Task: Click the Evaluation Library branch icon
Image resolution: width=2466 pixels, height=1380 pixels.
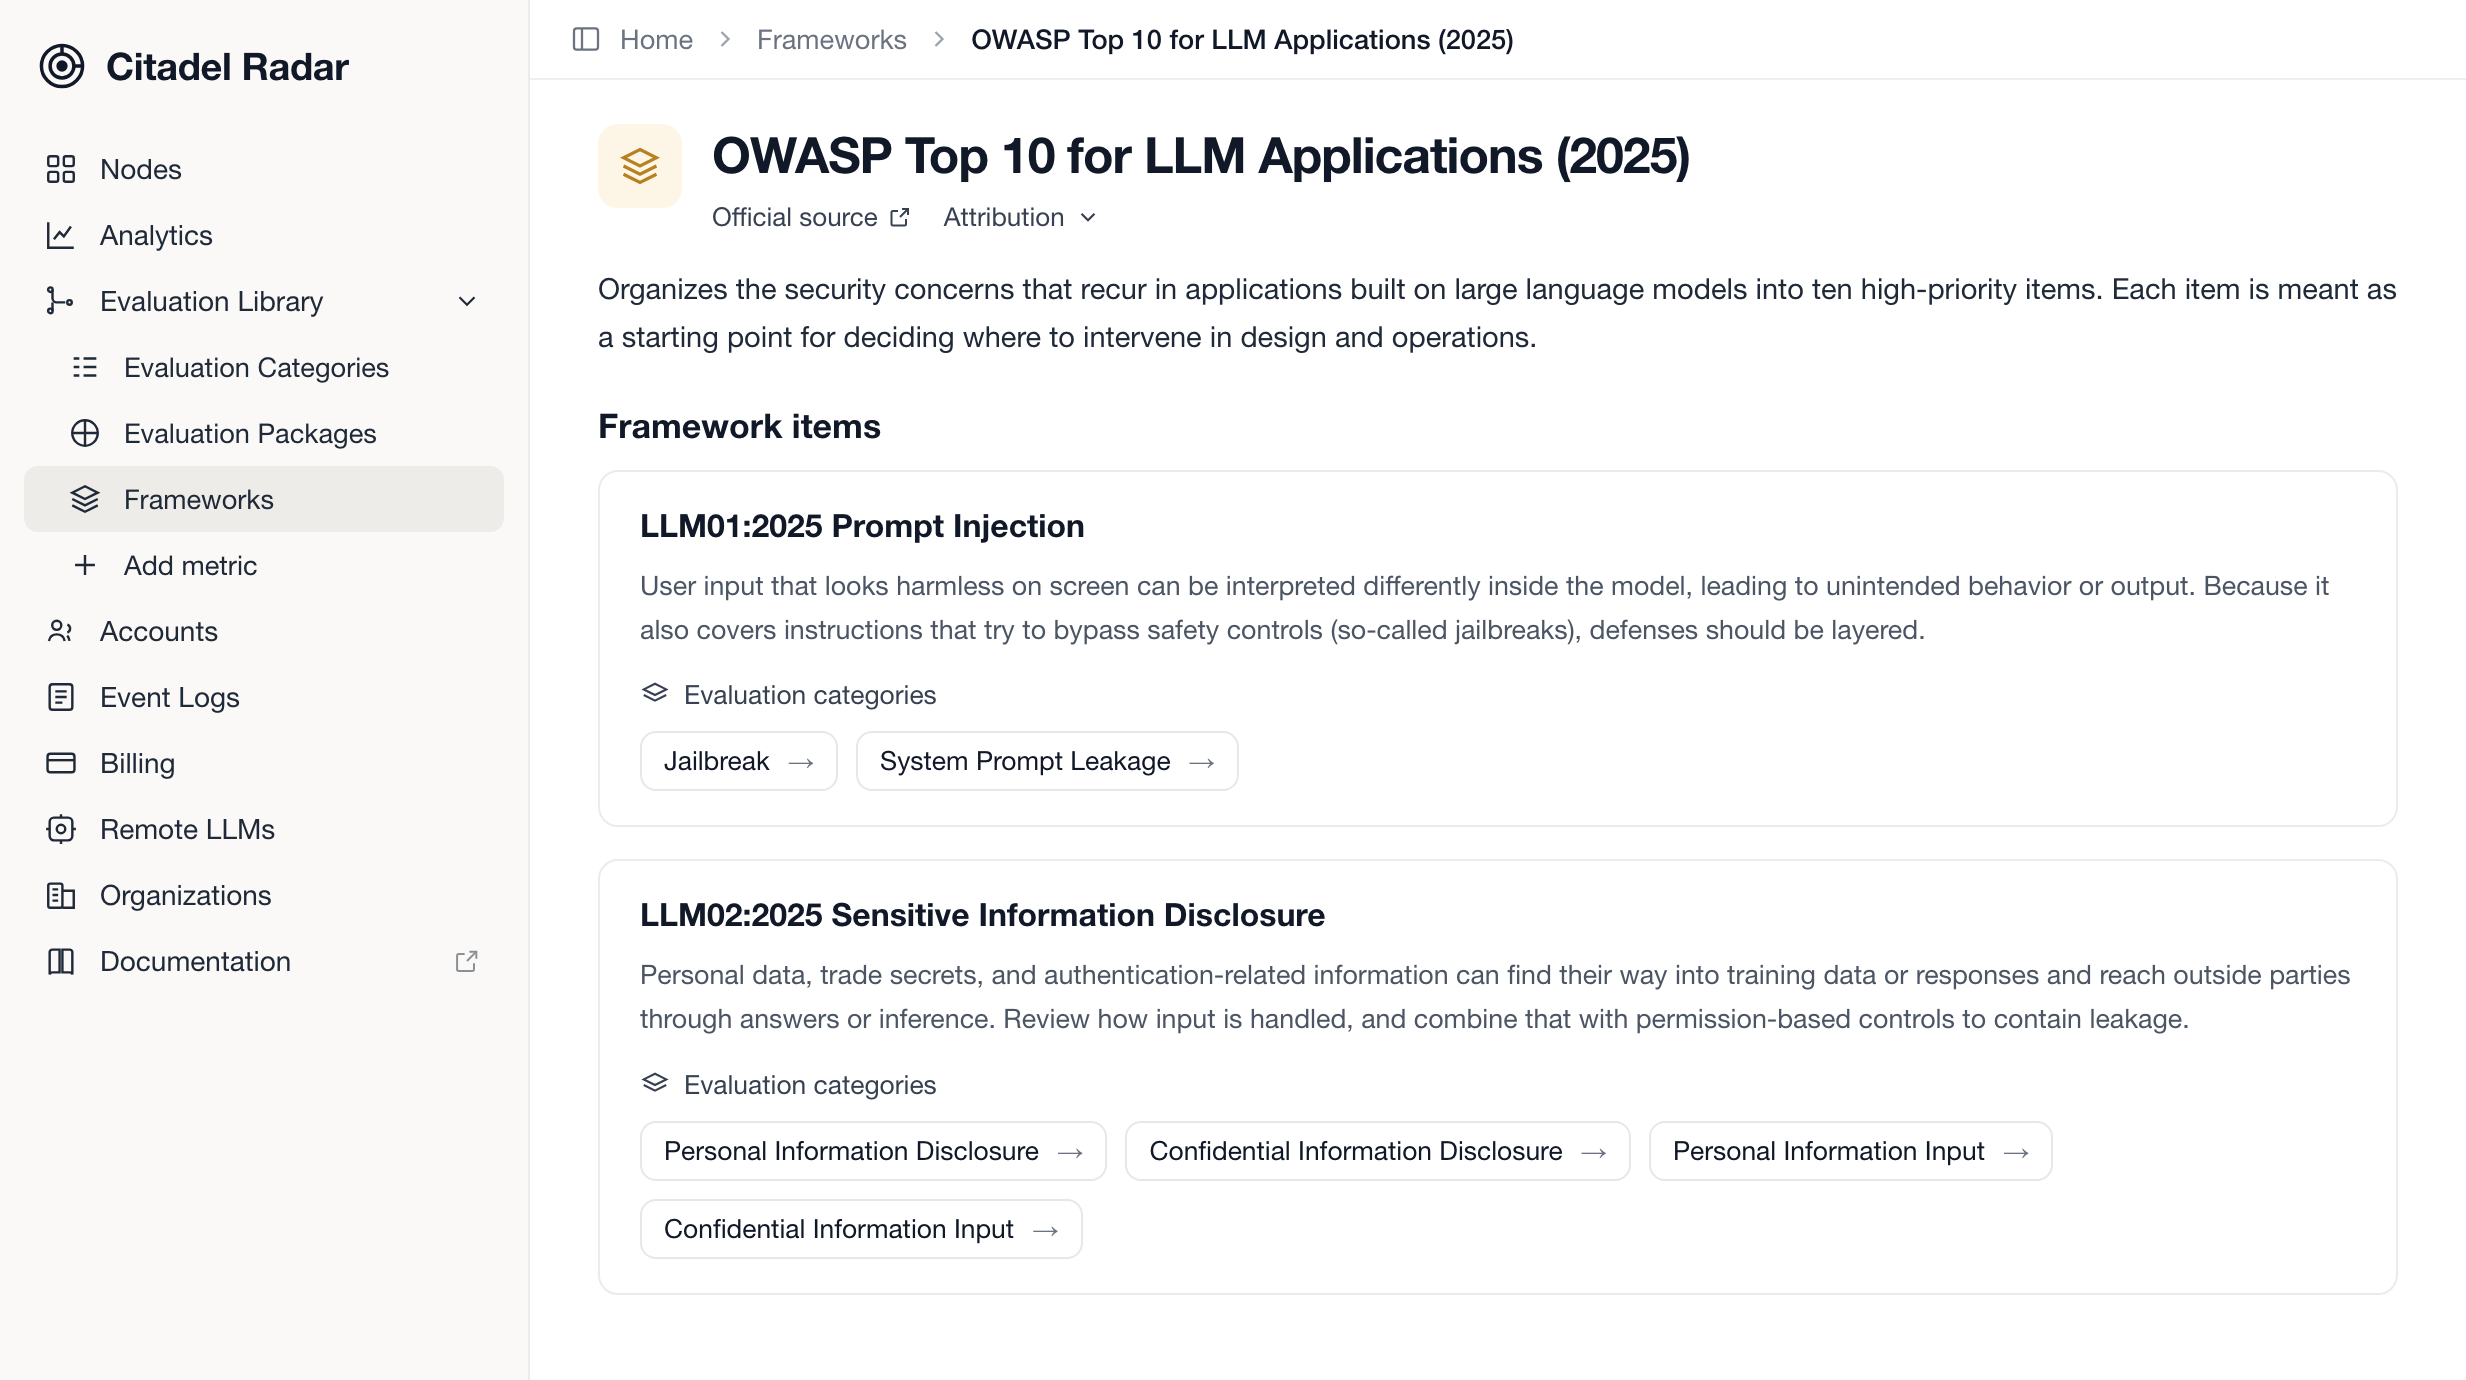Action: click(61, 301)
